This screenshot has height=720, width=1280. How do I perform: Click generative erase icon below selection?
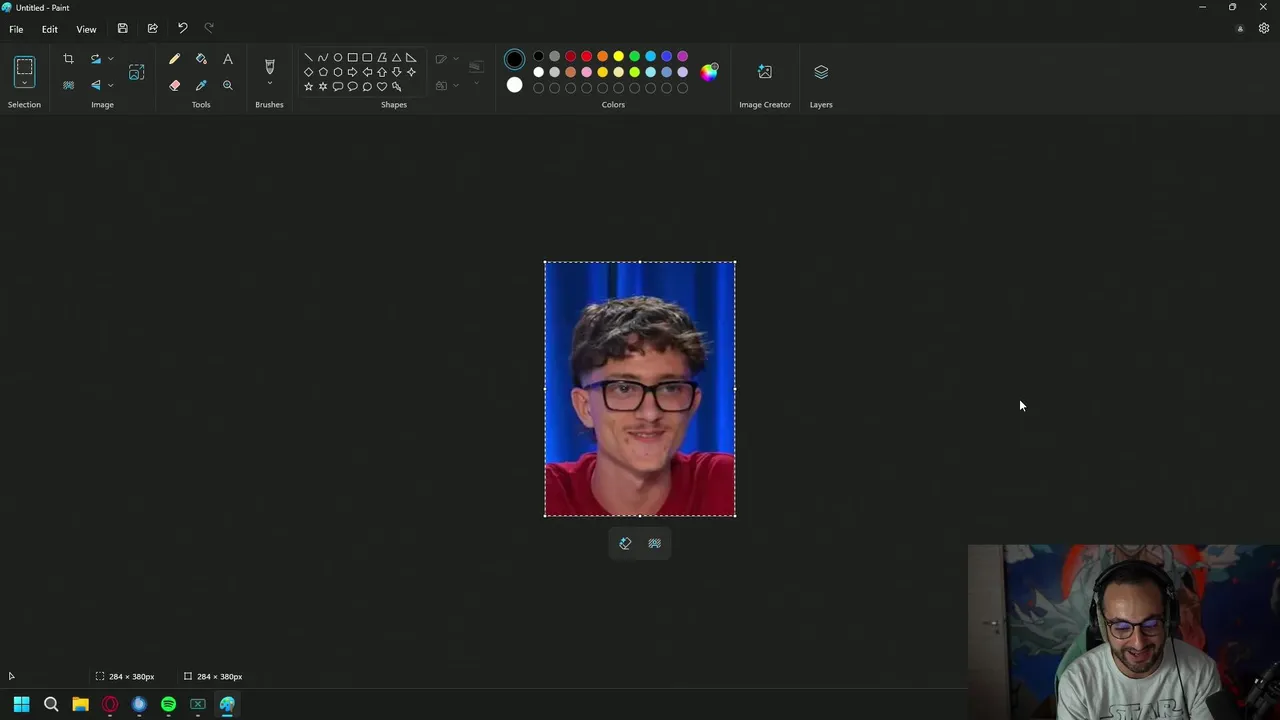(625, 543)
